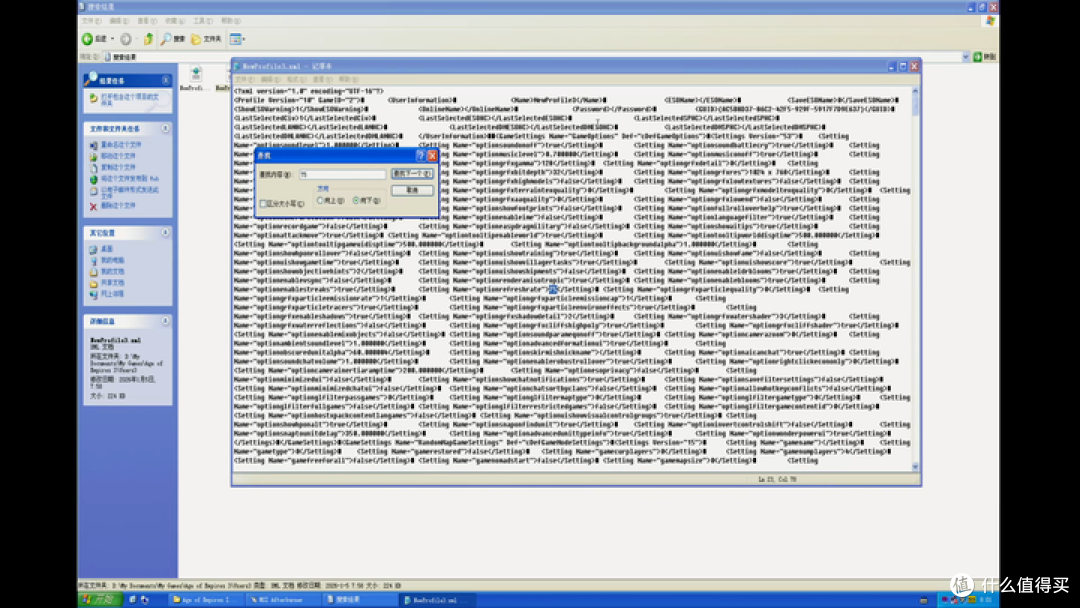The width and height of the screenshot is (1080, 608).
Task: Show the Folders pane in Explorer toolbar
Action: pos(206,39)
